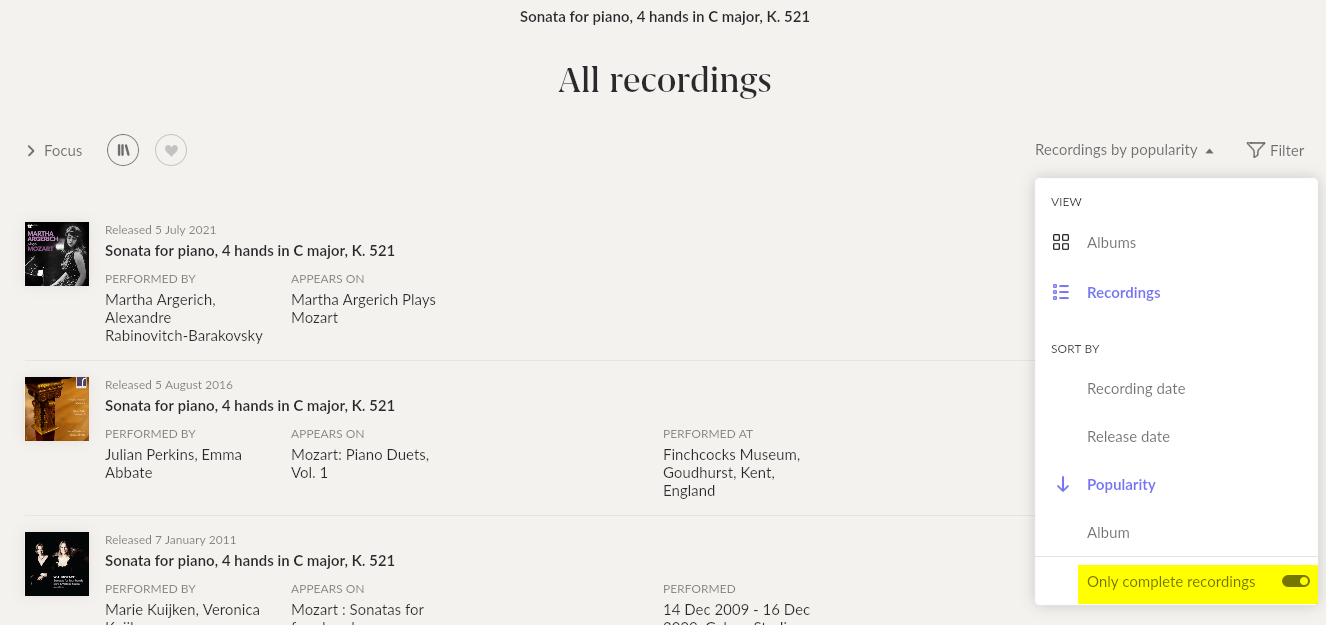Open the 2016 release recording title

250,406
